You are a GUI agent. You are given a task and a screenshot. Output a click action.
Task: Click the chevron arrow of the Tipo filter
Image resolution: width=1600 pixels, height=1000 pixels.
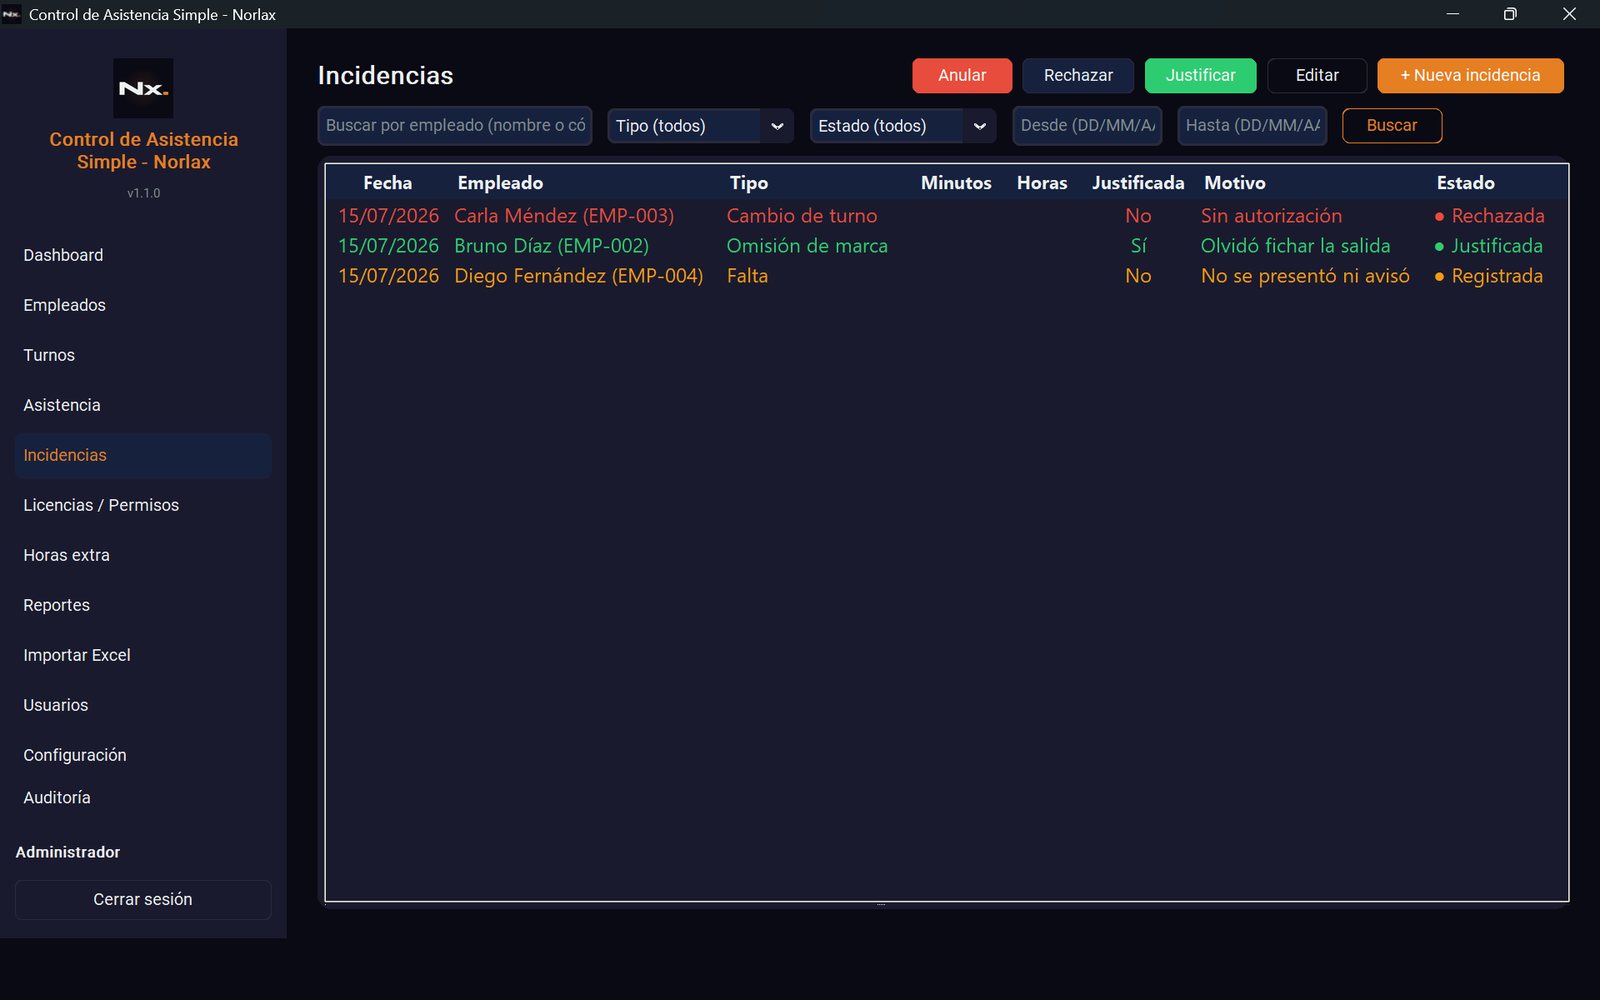(777, 126)
